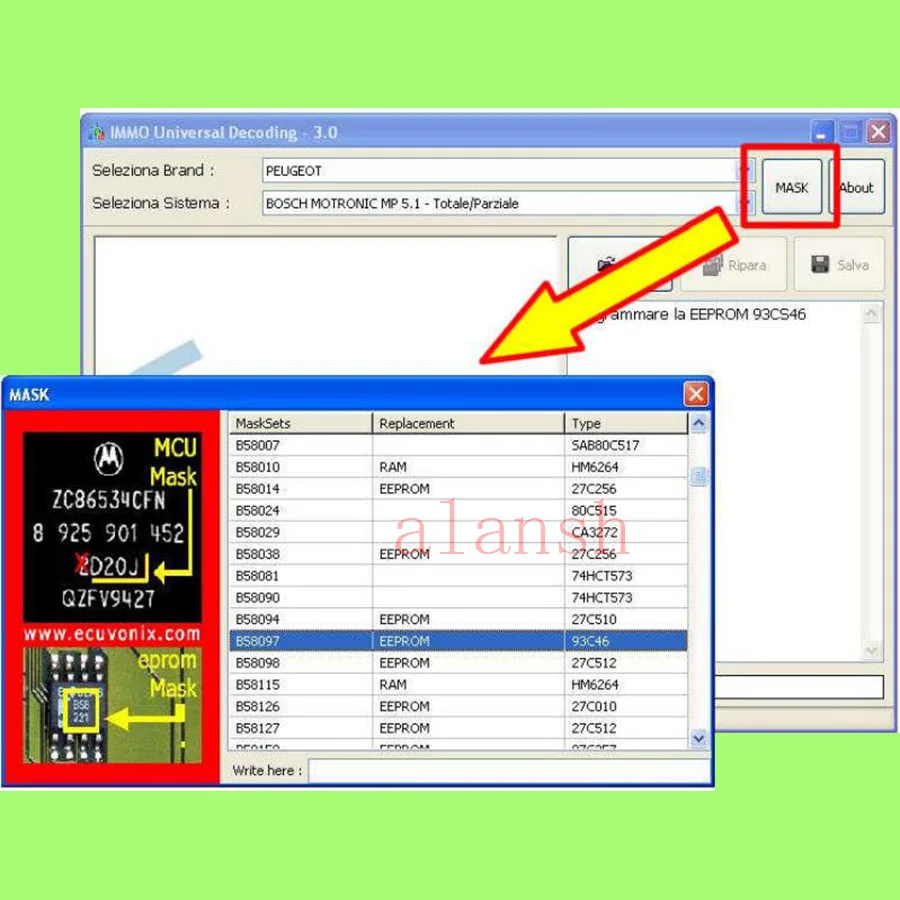Select the B58115 mask row

click(458, 684)
